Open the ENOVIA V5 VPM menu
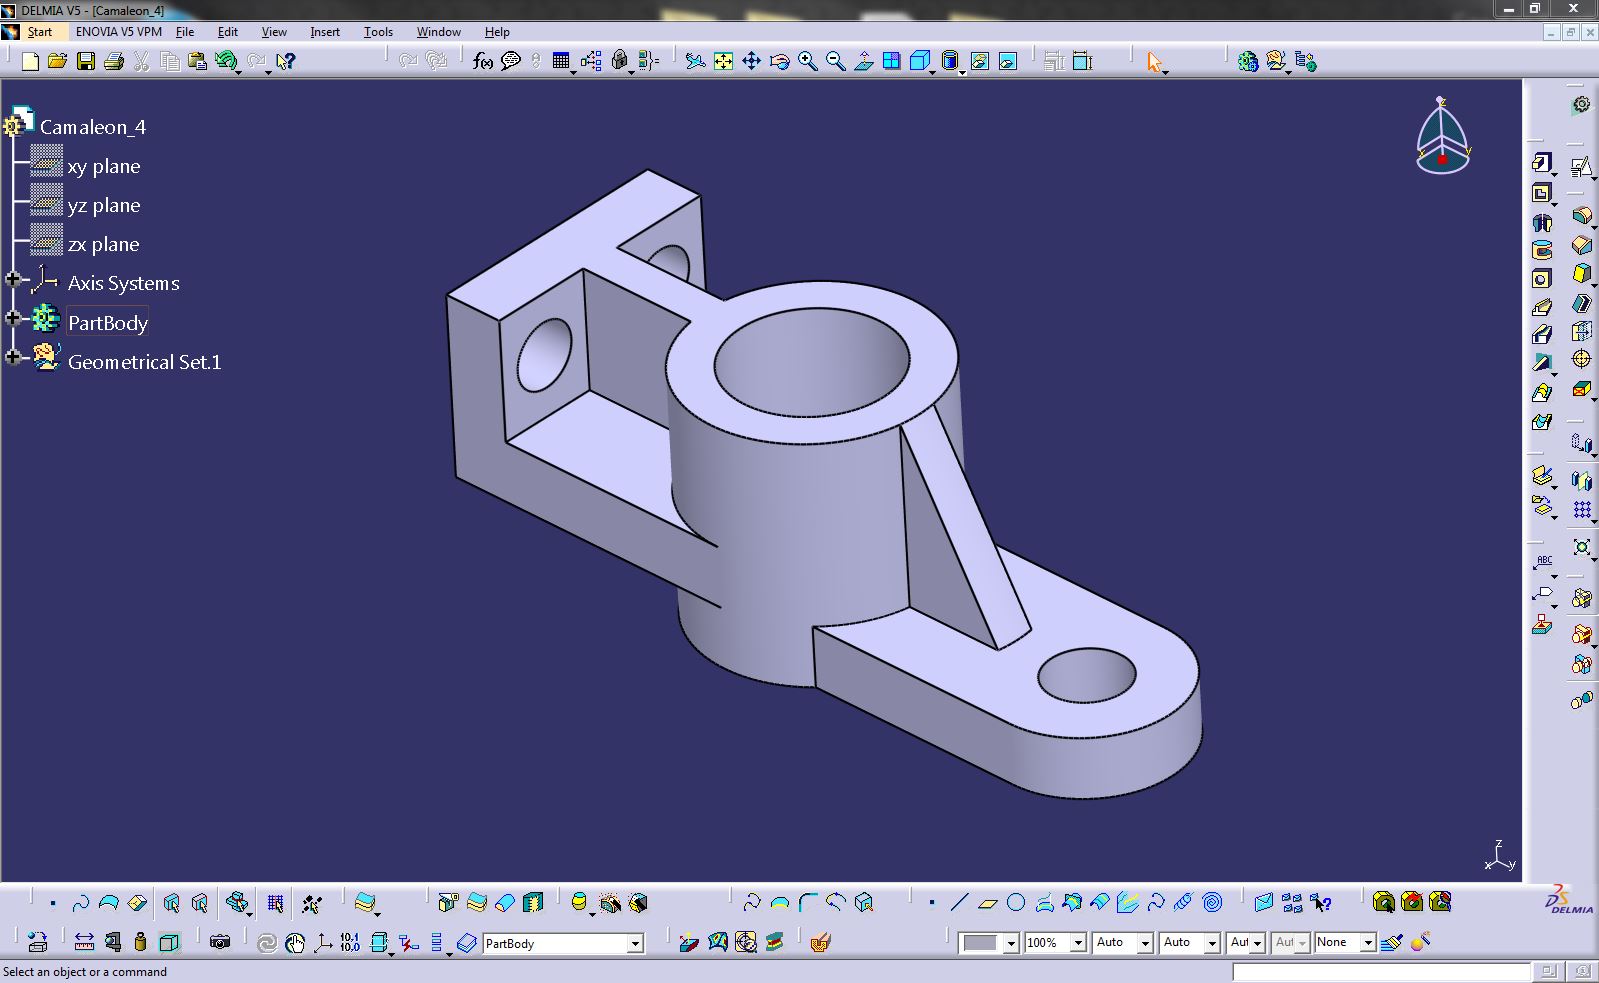 118,32
